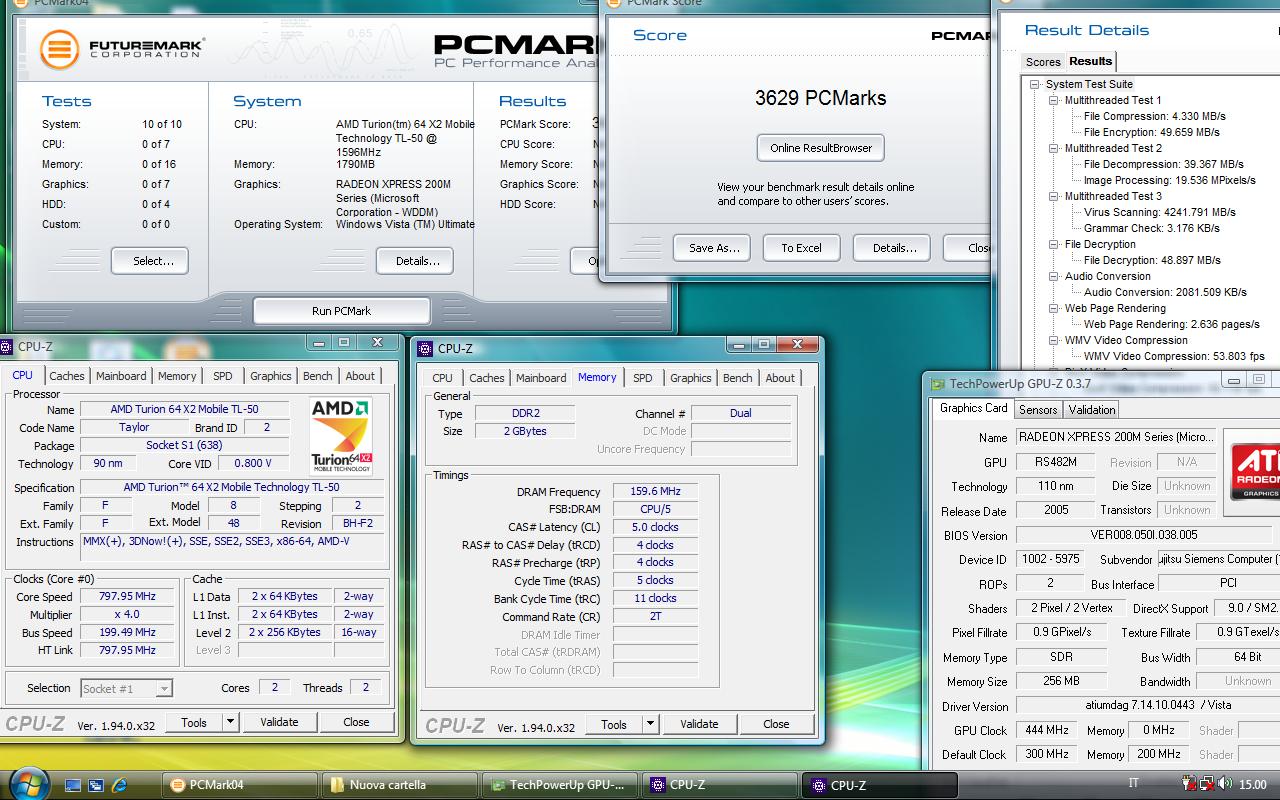Click the AMD Turion 64 X2 logo image

click(341, 436)
